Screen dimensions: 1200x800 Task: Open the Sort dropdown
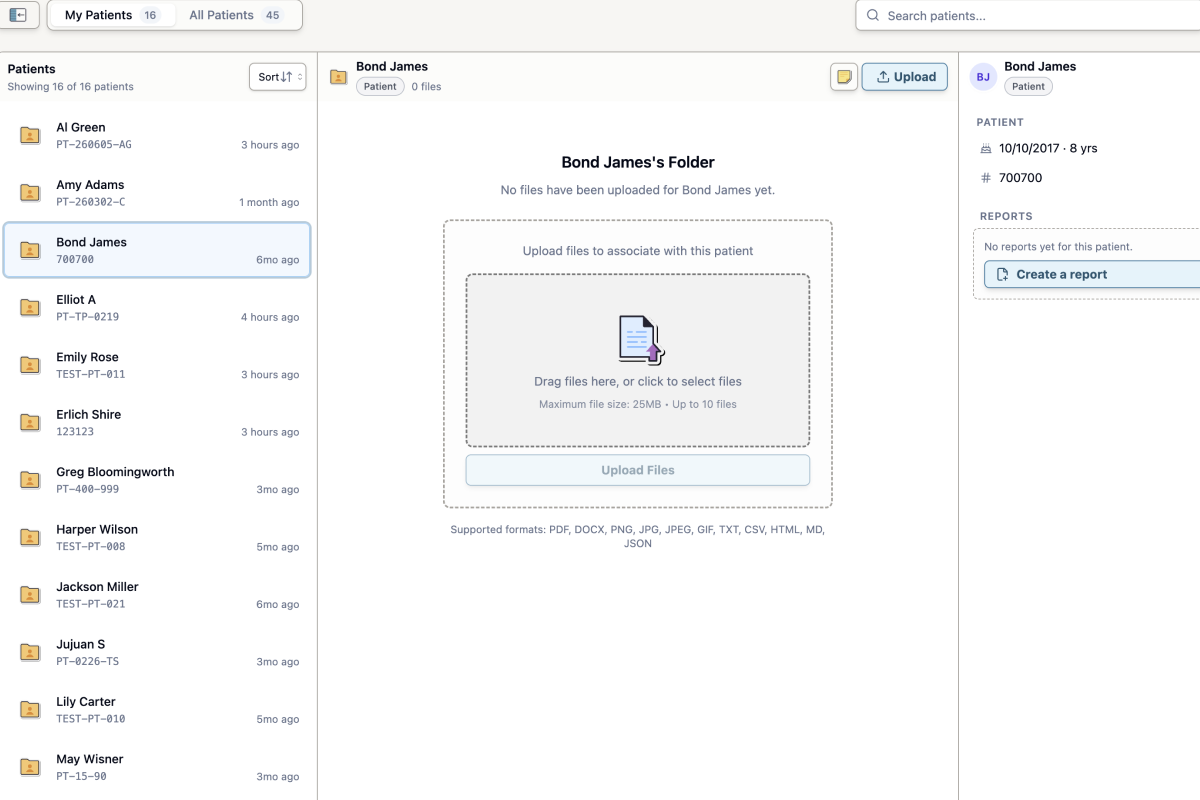[x=277, y=77]
